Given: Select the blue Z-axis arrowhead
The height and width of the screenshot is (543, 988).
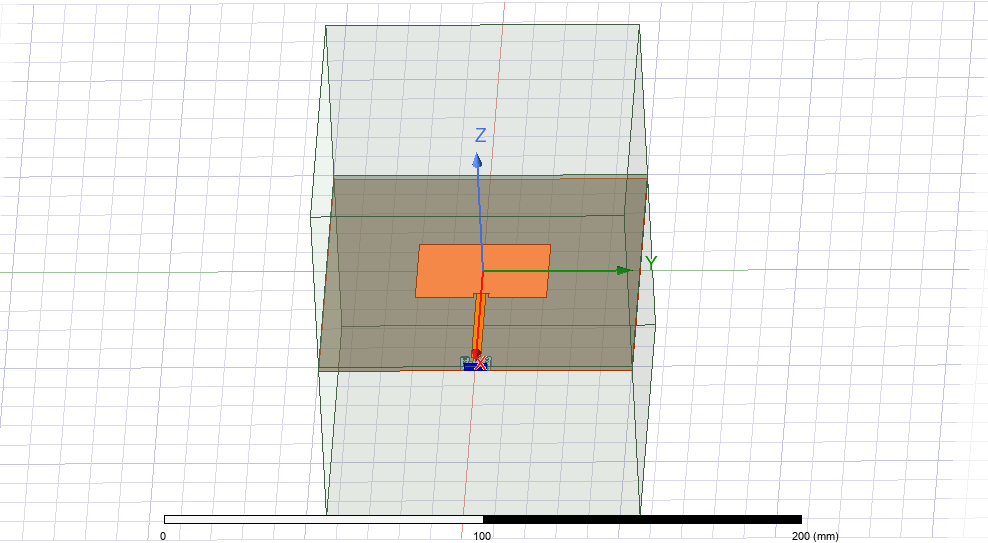Looking at the screenshot, I should coord(478,160).
